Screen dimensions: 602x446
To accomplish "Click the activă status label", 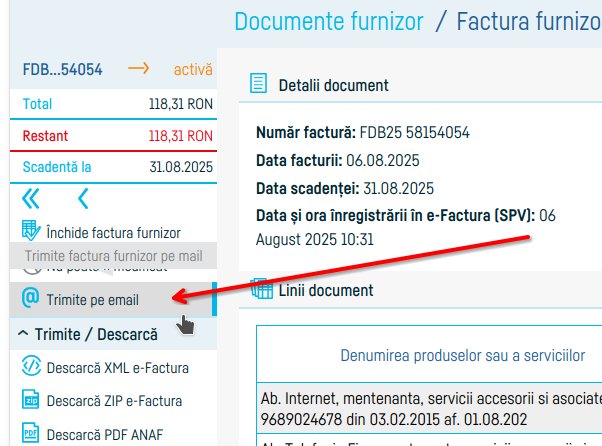I will [193, 69].
